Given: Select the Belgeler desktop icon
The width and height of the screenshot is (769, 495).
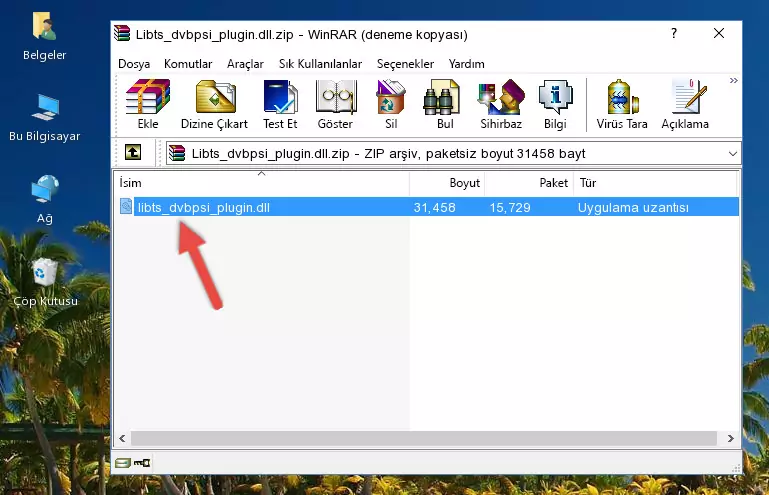Looking at the screenshot, I should (x=44, y=37).
